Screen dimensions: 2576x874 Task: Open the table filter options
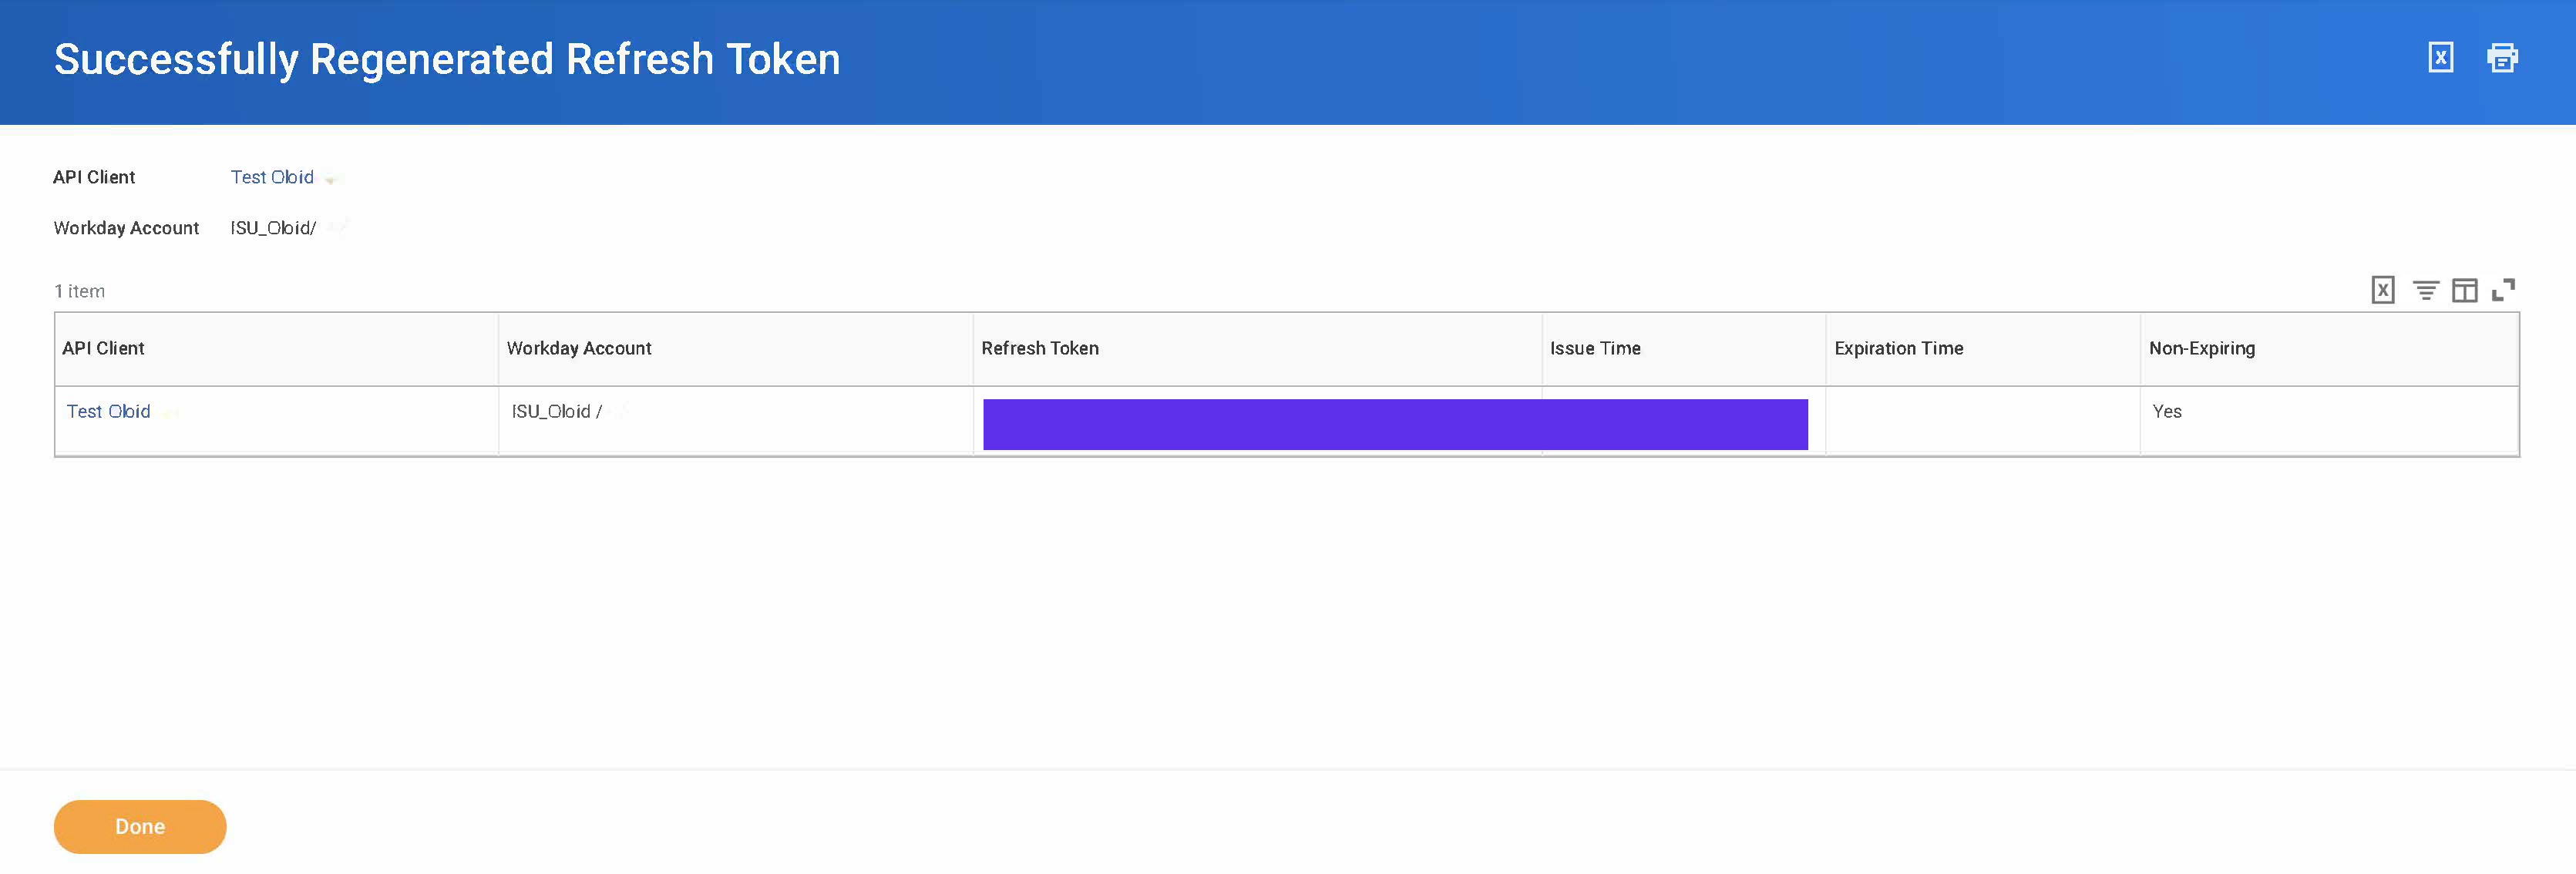(2425, 291)
